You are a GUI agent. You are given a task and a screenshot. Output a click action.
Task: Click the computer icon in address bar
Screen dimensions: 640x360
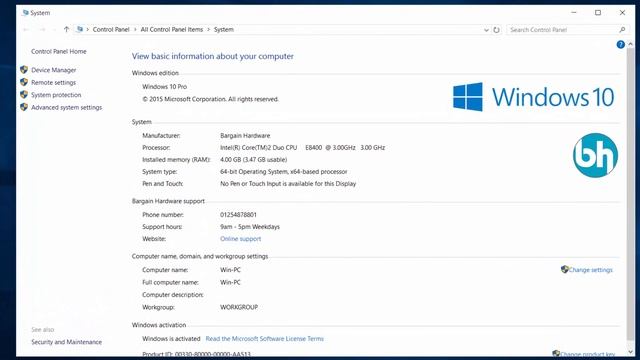(x=80, y=29)
